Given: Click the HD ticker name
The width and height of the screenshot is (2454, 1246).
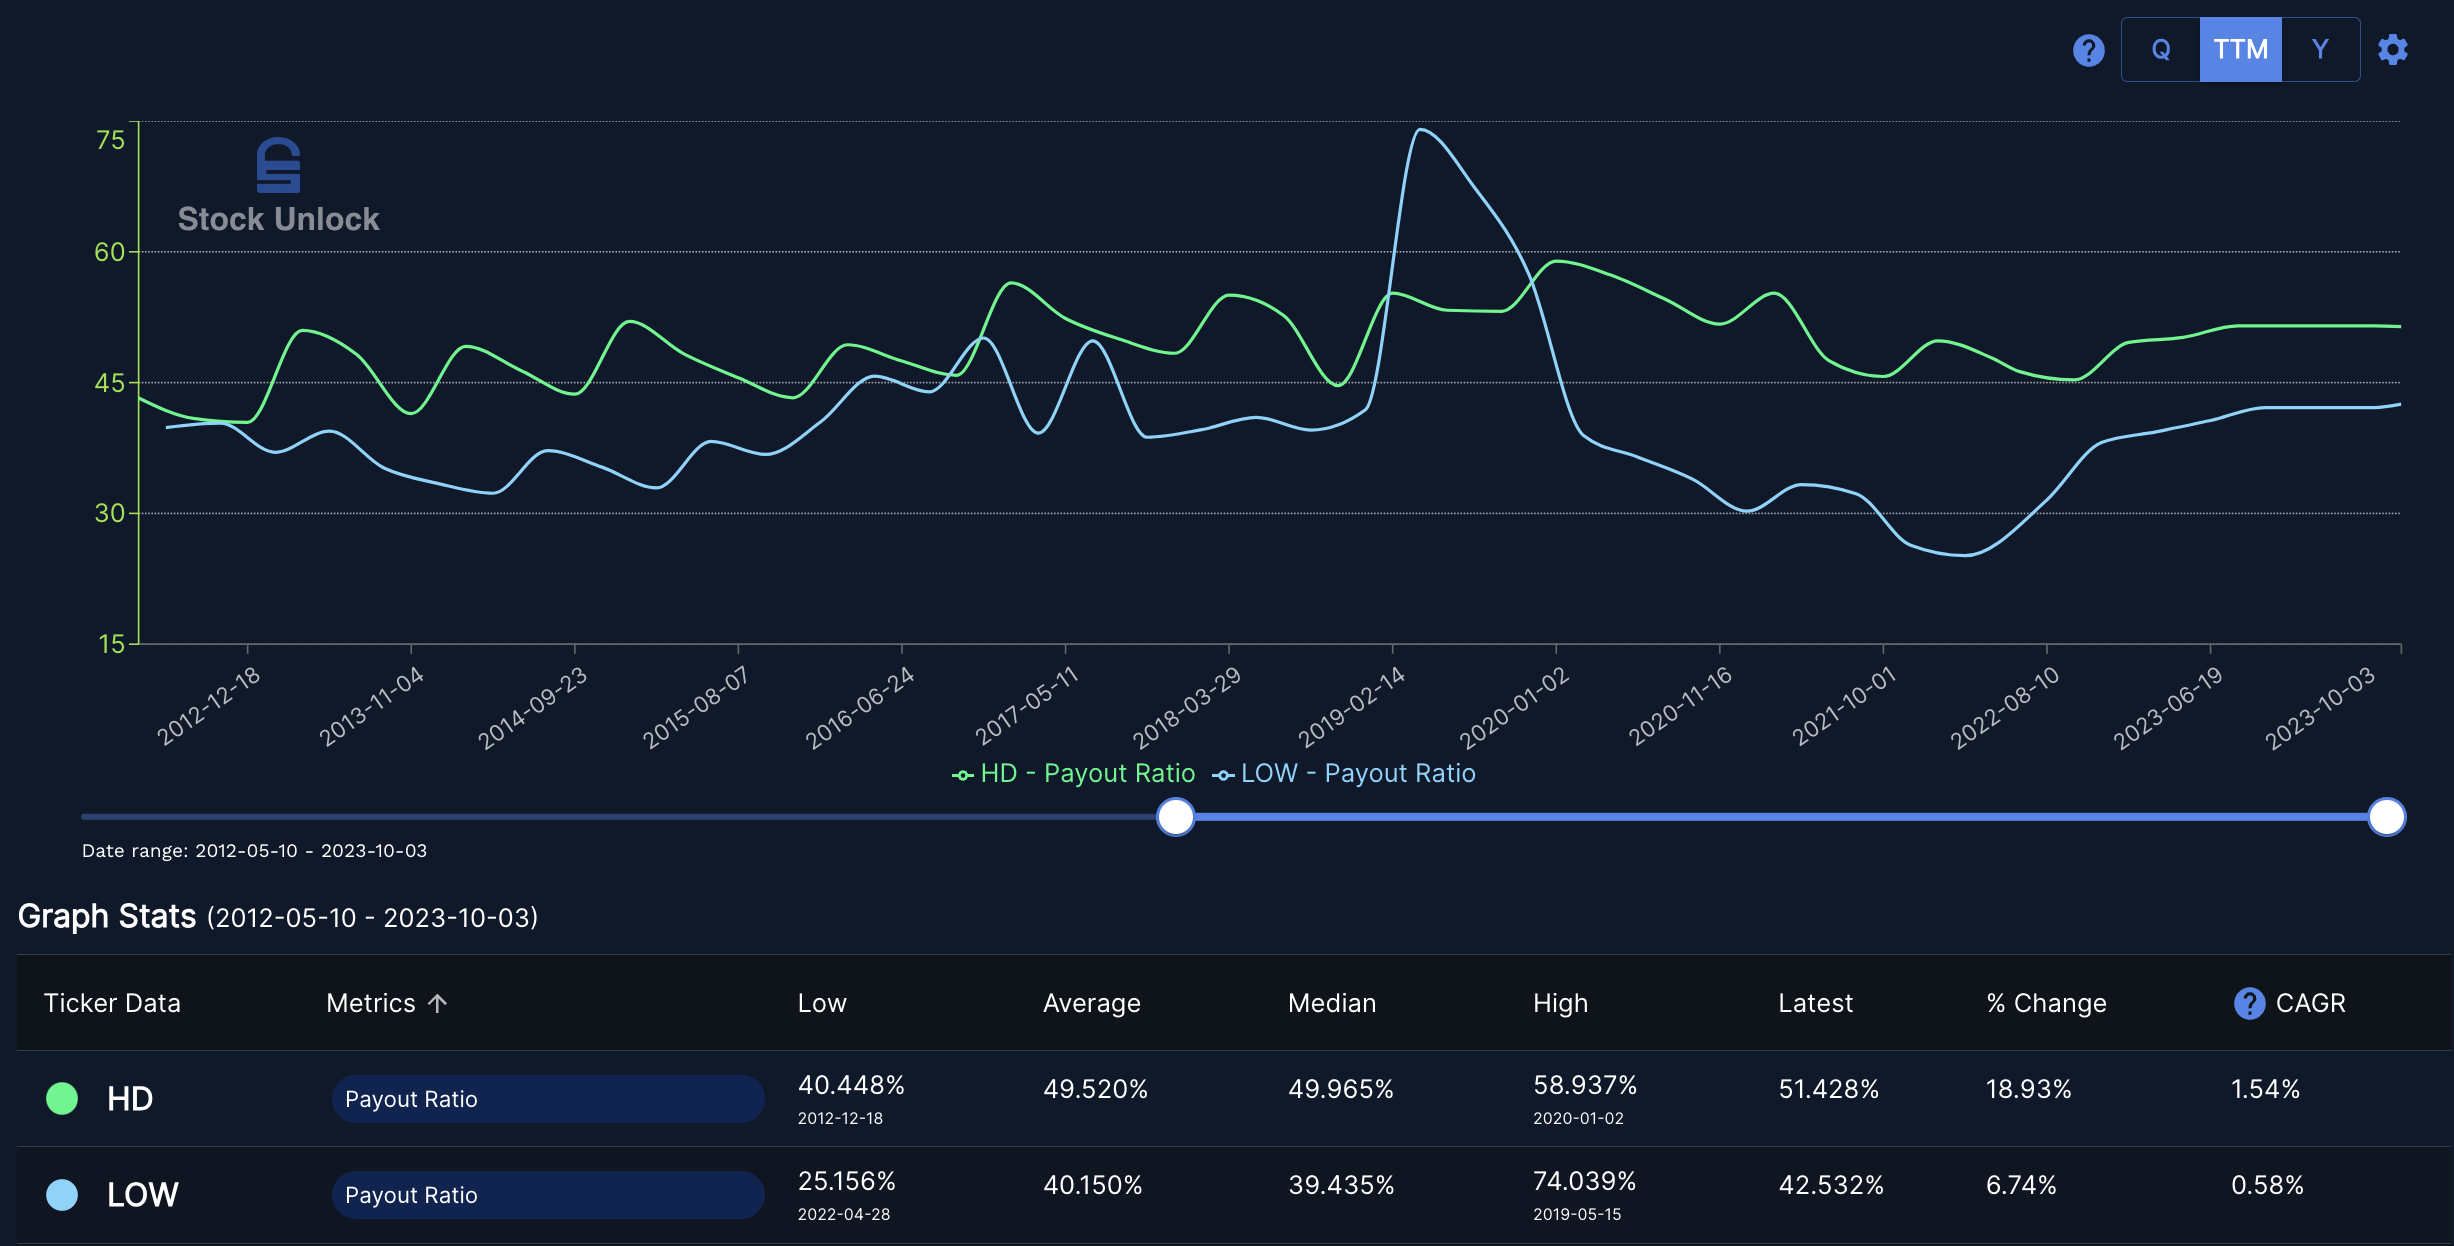Looking at the screenshot, I should [x=130, y=1099].
